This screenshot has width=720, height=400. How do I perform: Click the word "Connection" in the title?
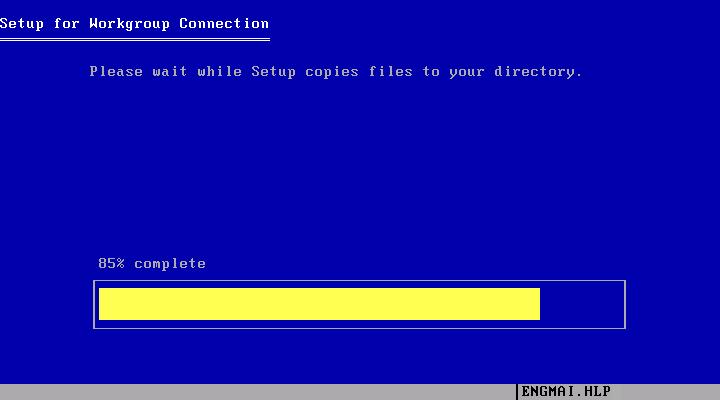click(x=224, y=23)
